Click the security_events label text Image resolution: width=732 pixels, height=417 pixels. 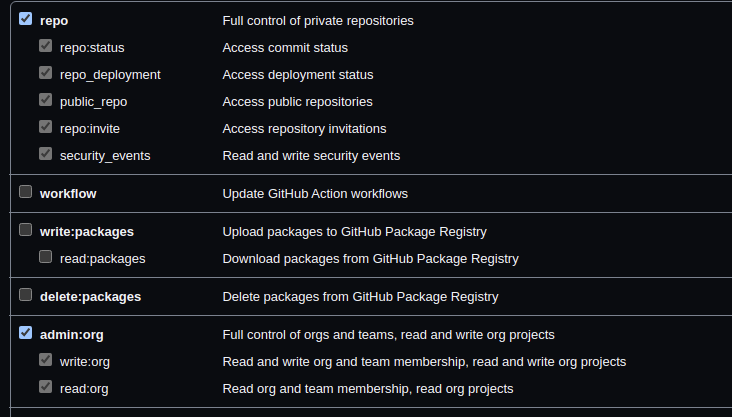[105, 156]
